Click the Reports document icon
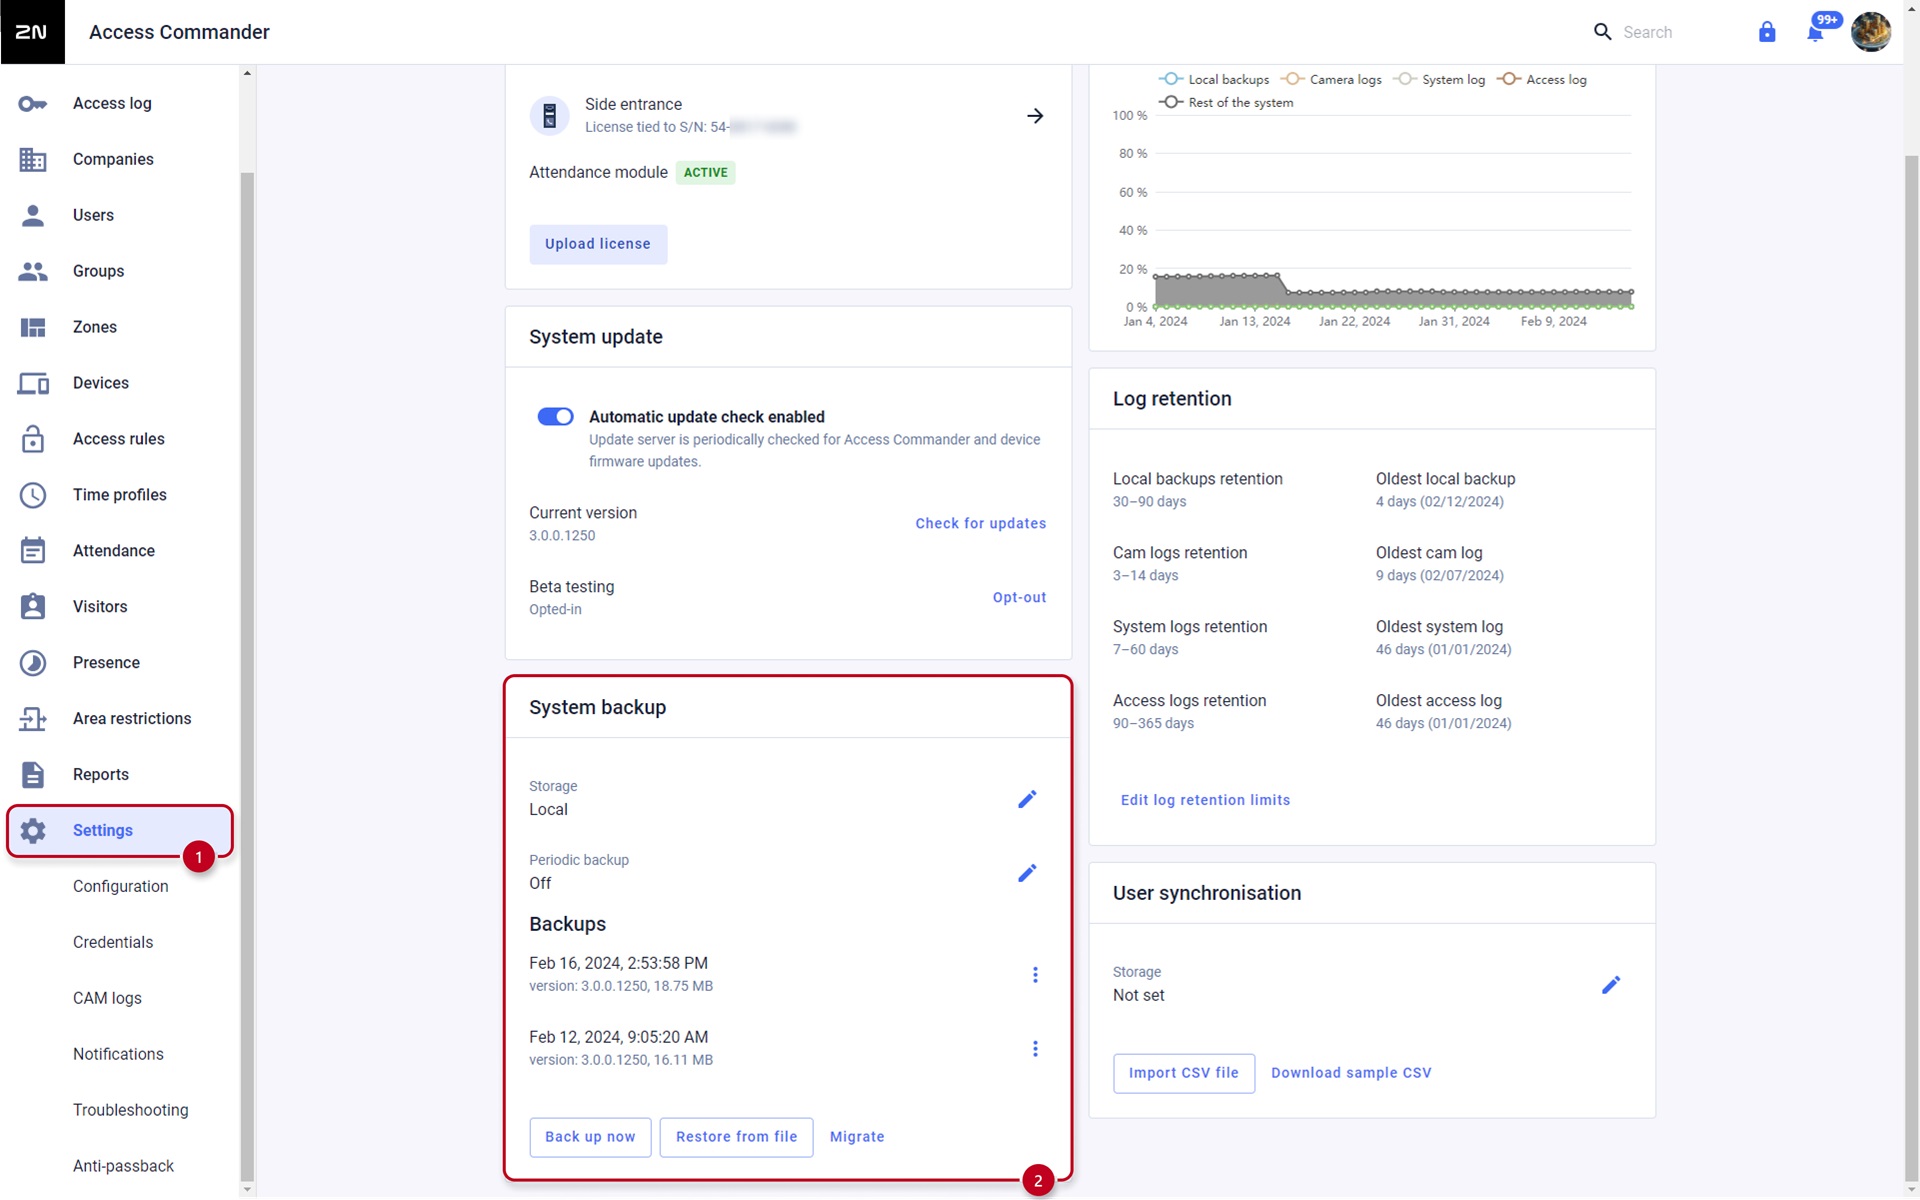The width and height of the screenshot is (1920, 1200). 33,775
